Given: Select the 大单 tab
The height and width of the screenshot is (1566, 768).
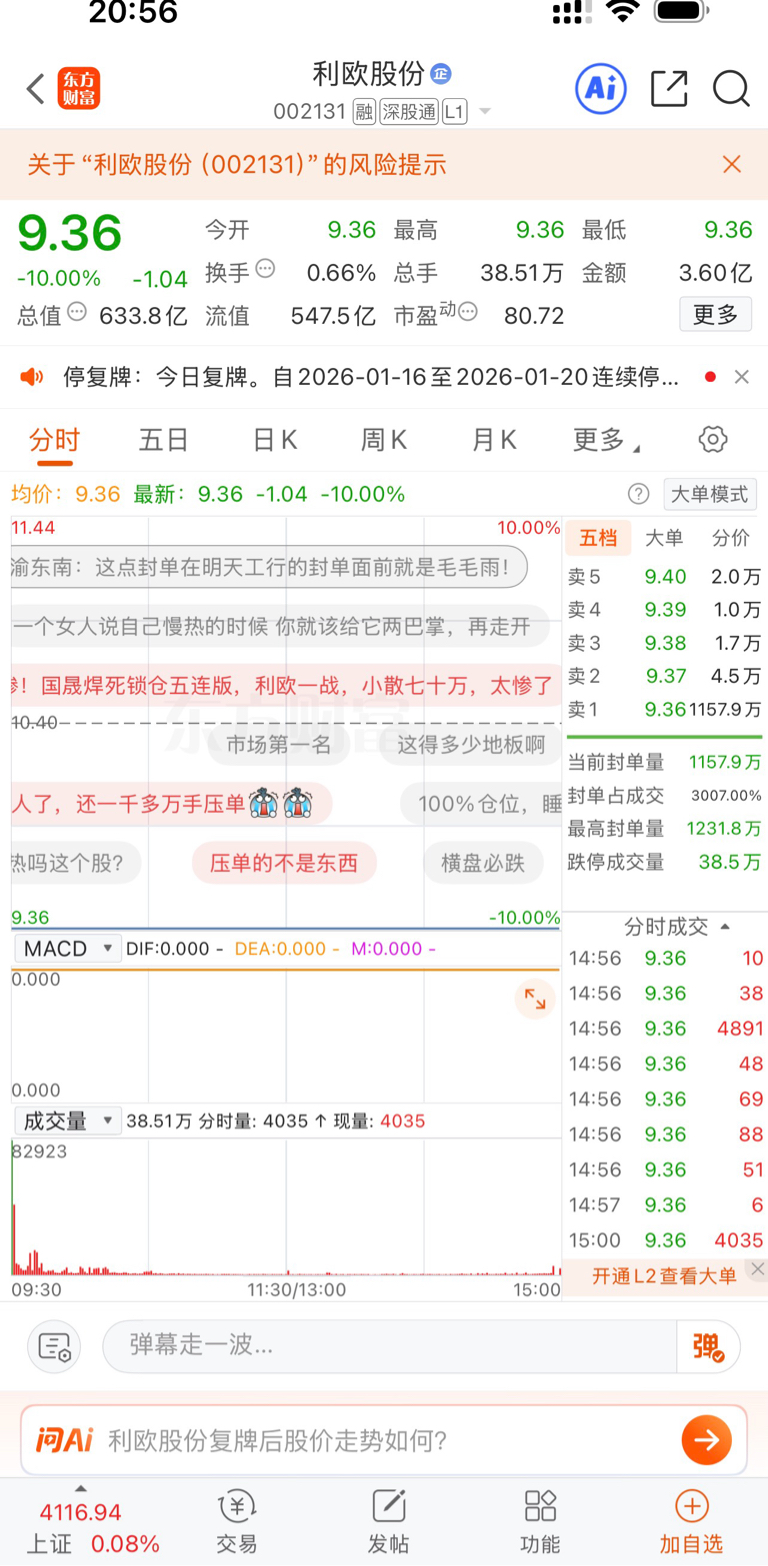Looking at the screenshot, I should (x=663, y=538).
